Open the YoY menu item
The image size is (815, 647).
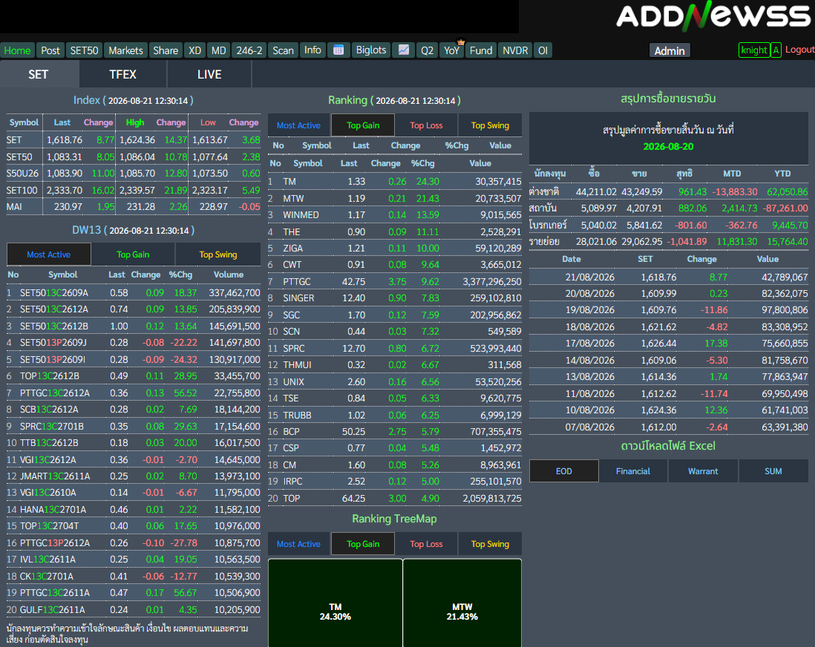point(452,50)
